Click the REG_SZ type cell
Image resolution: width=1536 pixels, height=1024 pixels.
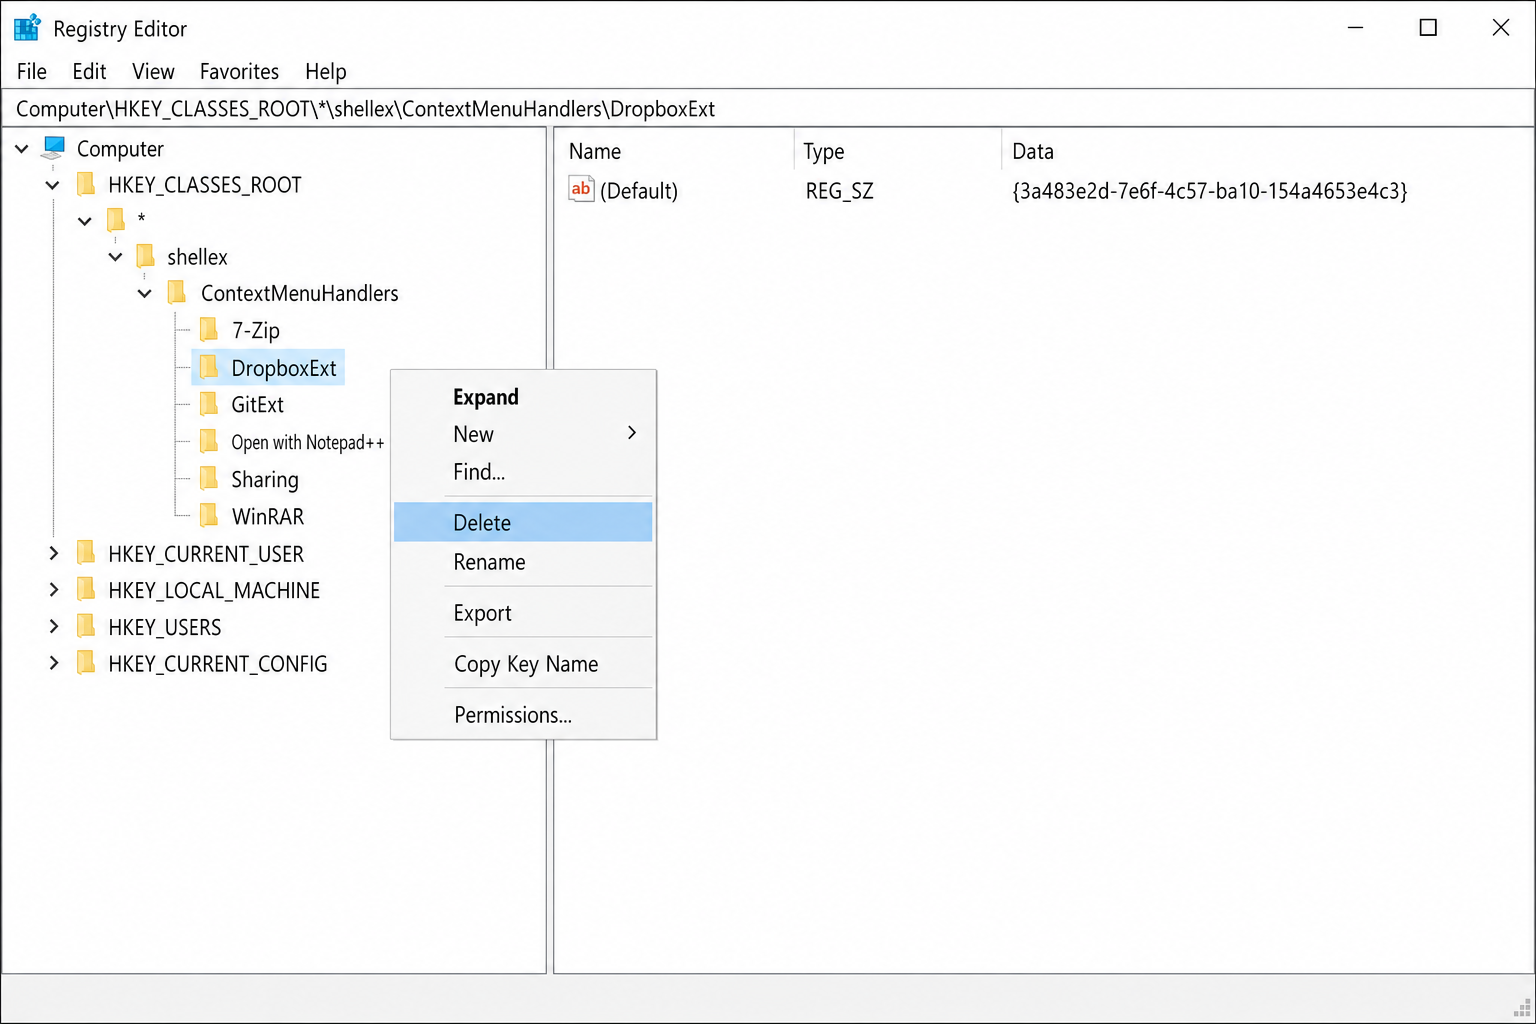840,191
